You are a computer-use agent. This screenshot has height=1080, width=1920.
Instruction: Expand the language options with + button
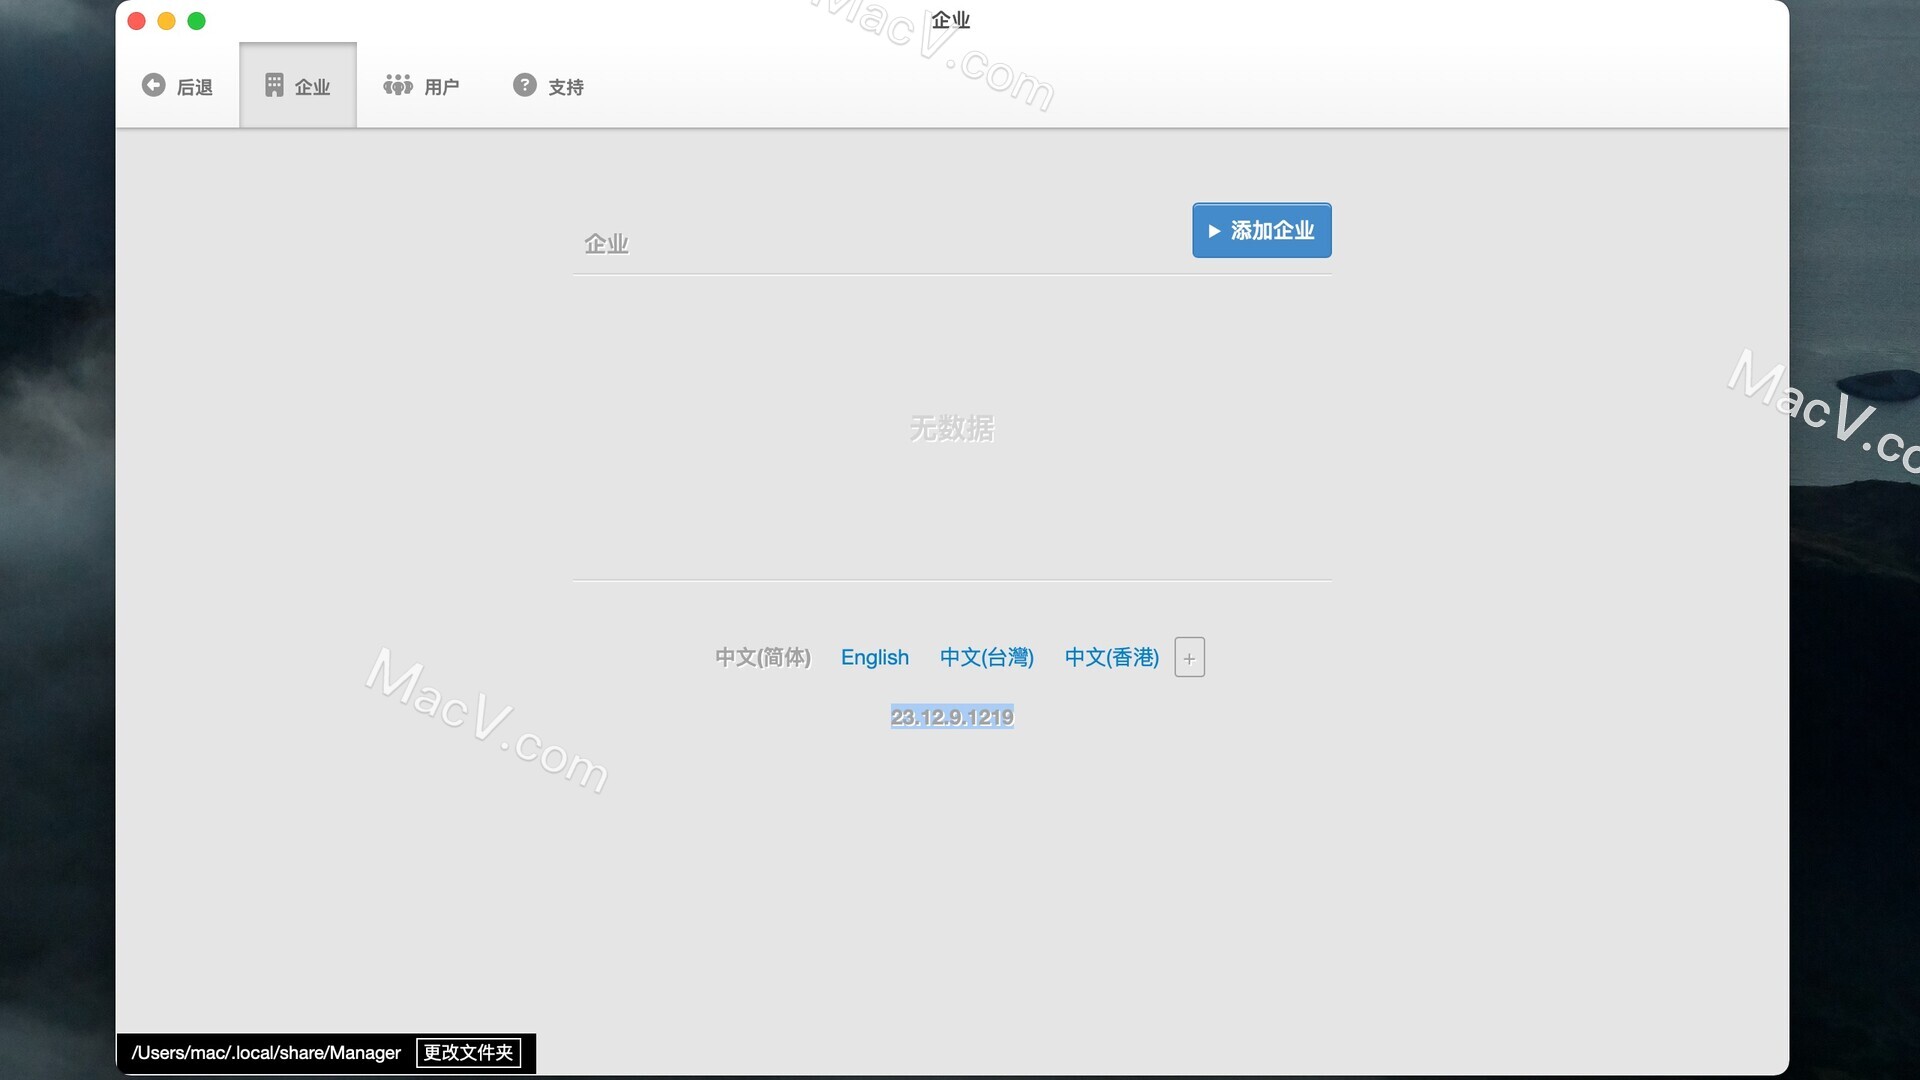click(1188, 657)
